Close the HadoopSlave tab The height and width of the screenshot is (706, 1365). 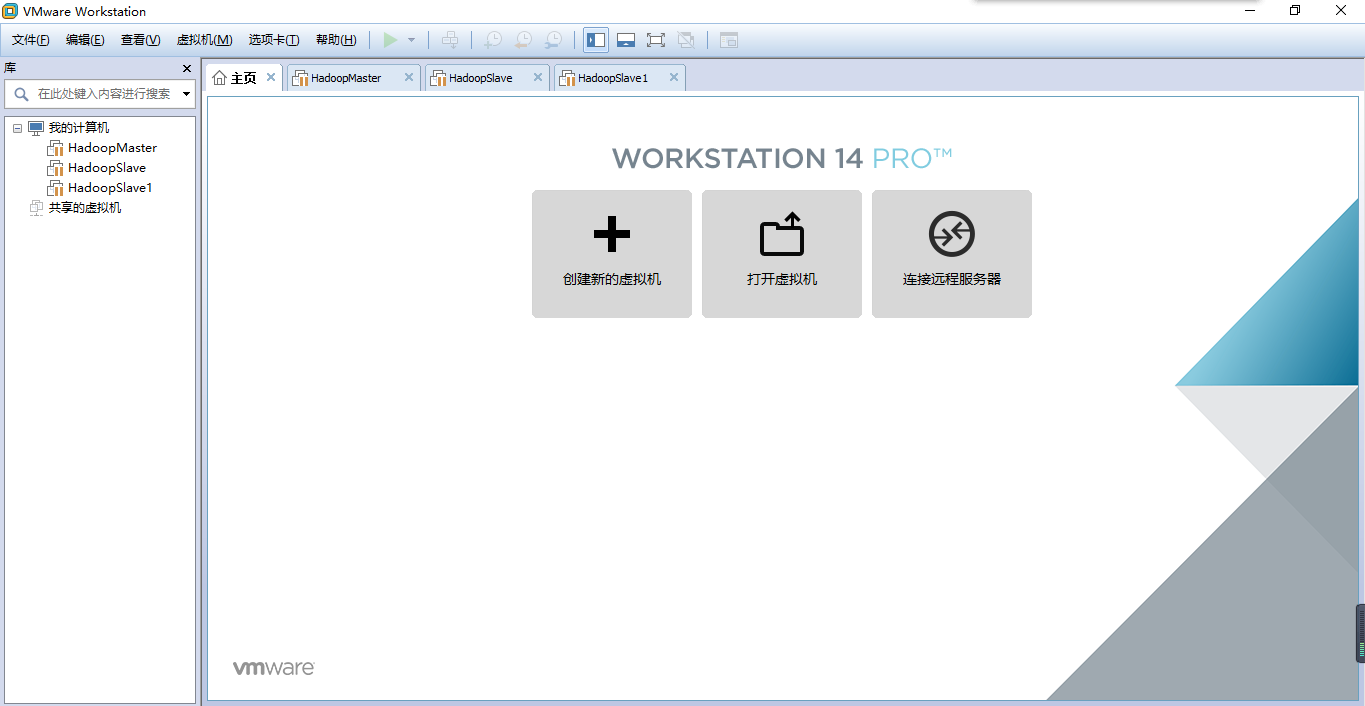click(537, 77)
